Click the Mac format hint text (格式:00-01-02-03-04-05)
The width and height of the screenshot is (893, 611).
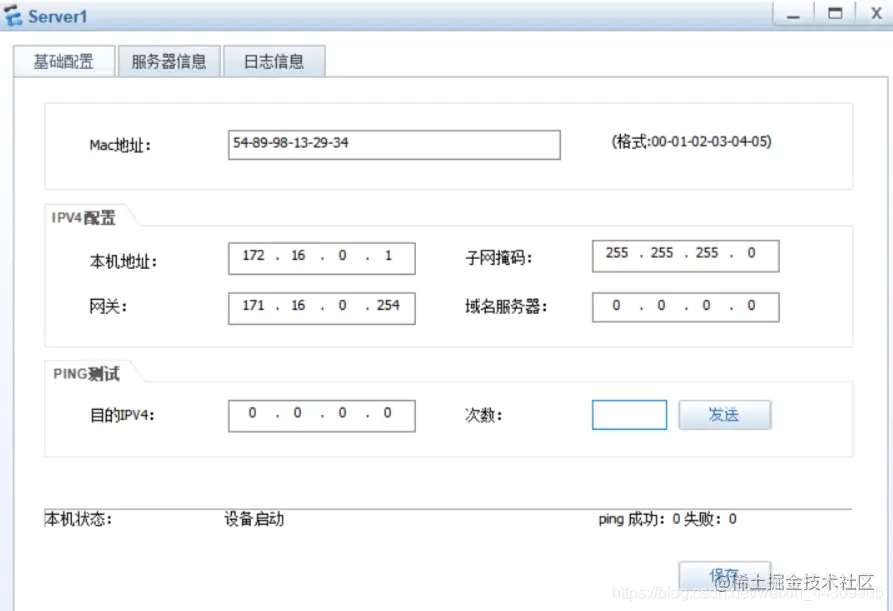pos(691,141)
